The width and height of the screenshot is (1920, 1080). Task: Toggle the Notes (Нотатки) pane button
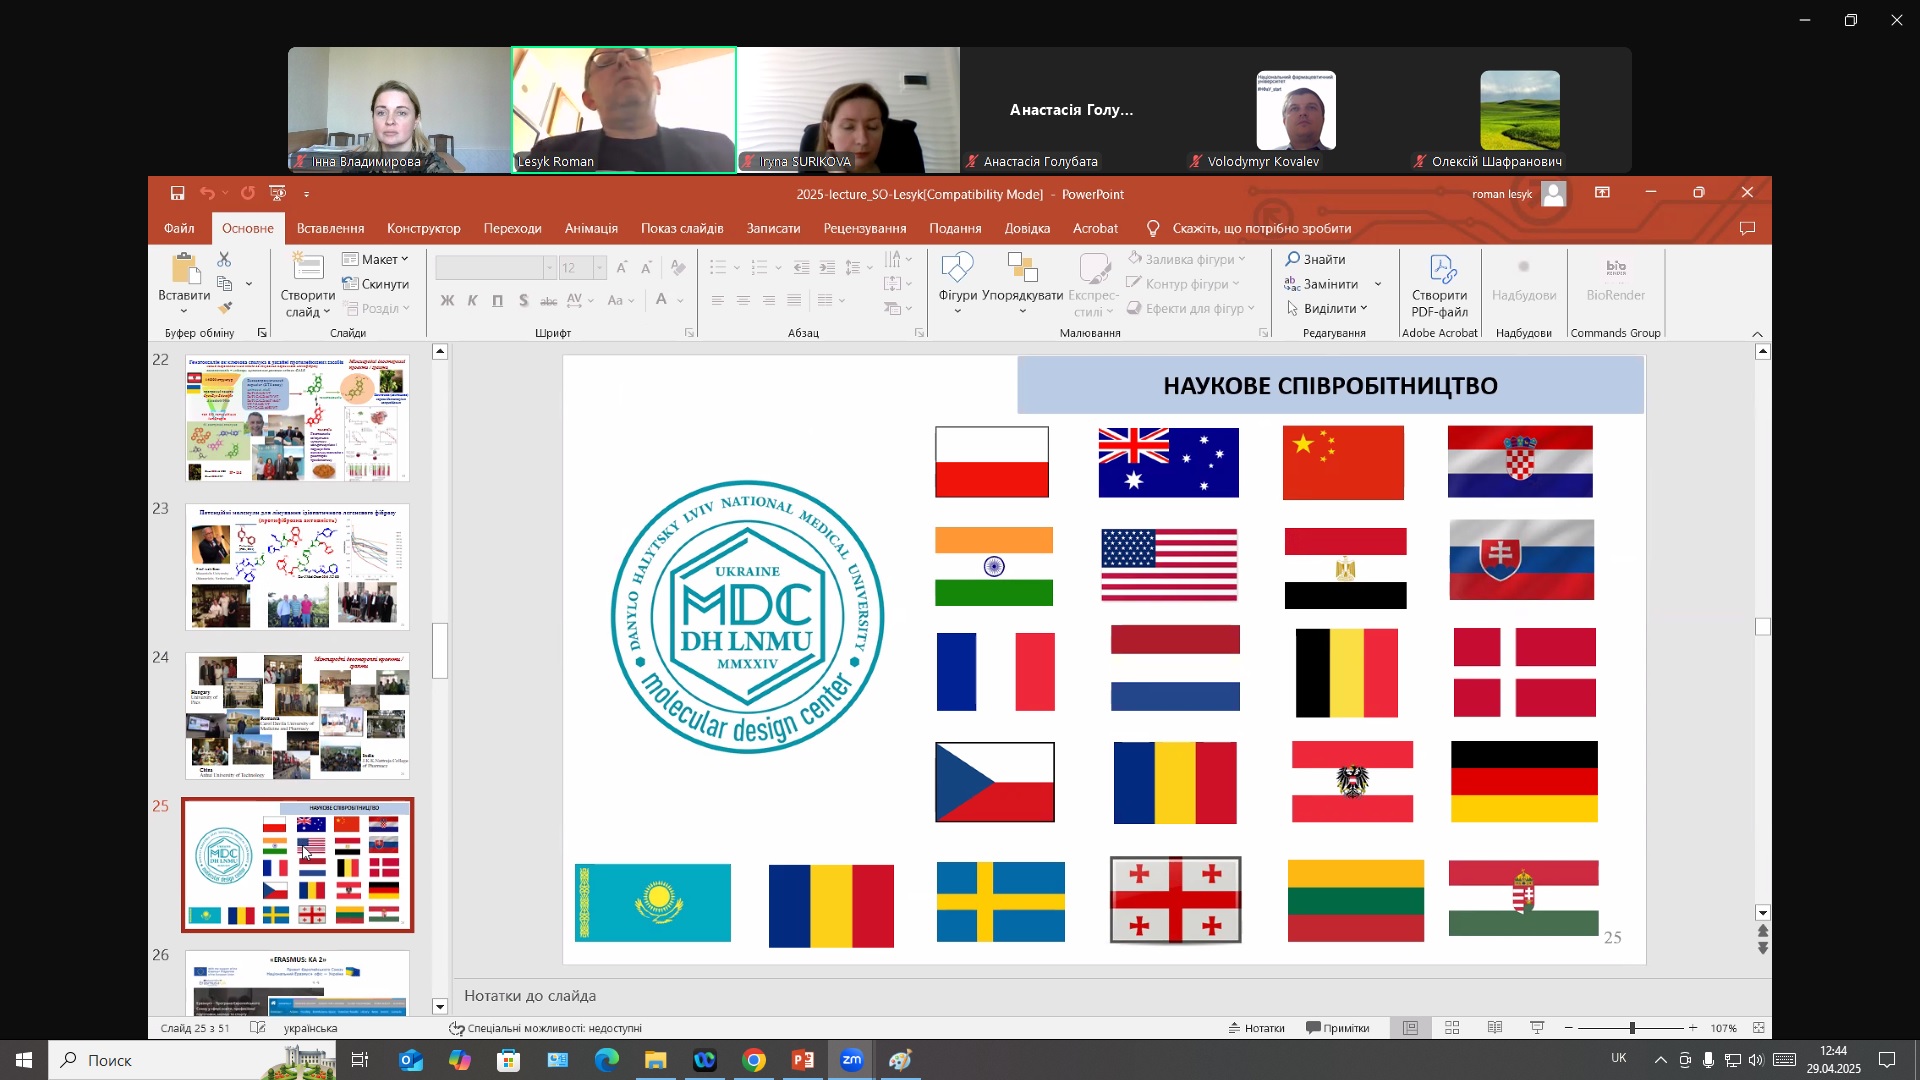1256,1028
